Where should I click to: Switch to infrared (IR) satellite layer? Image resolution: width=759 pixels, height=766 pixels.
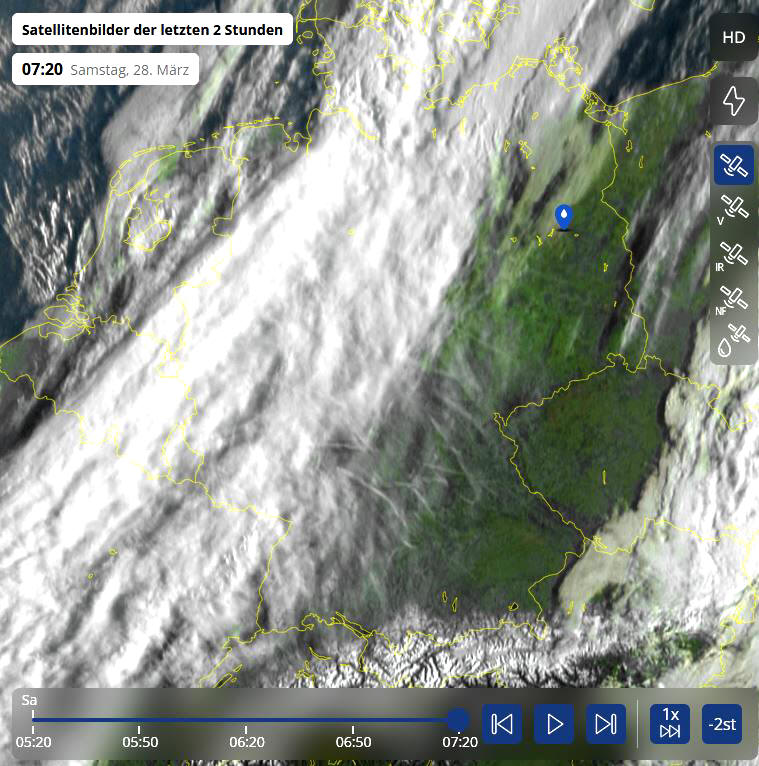click(733, 254)
